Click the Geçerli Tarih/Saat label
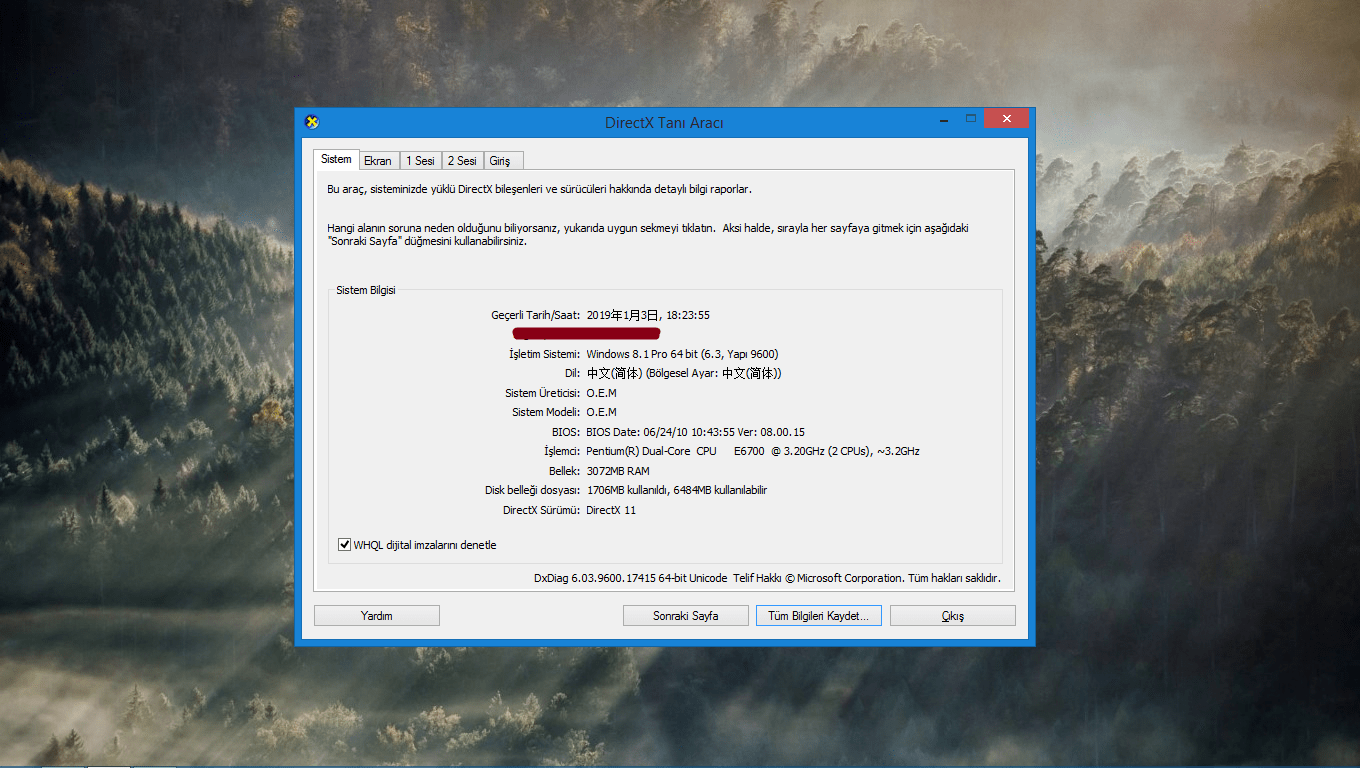Viewport: 1360px width, 768px height. tap(536, 315)
